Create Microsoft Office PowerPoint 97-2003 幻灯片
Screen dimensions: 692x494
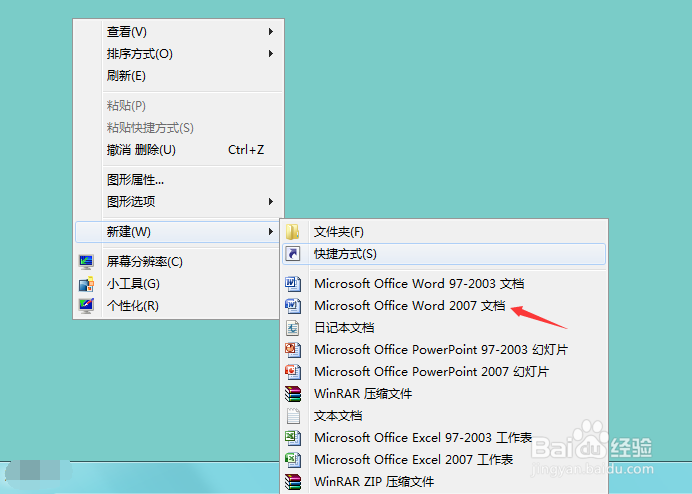[x=444, y=350]
